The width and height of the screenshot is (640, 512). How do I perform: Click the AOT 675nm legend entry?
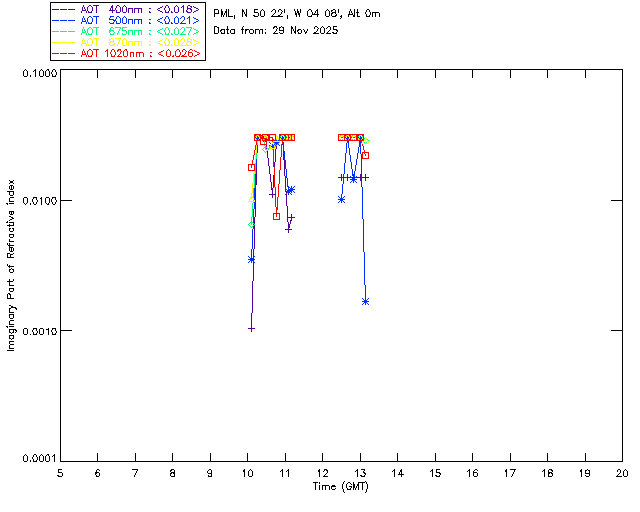tap(127, 31)
